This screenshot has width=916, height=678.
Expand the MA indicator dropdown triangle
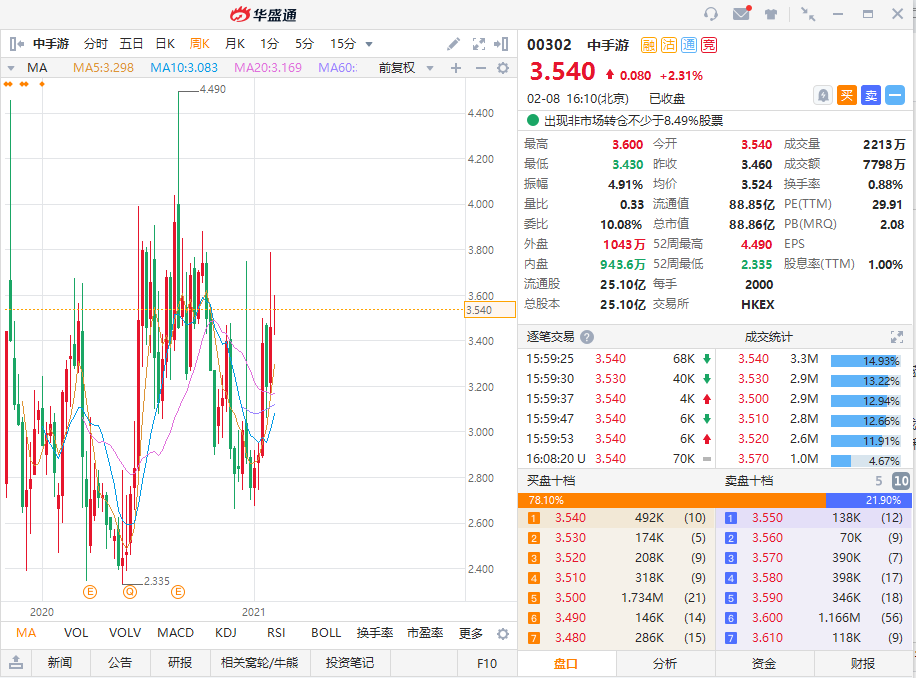tap(11, 68)
